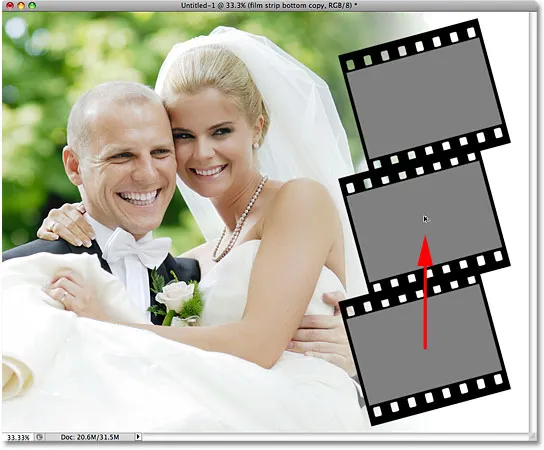This screenshot has height=450, width=544.
Task: Click the vertical scrollbar on the right edge
Action: [533, 222]
